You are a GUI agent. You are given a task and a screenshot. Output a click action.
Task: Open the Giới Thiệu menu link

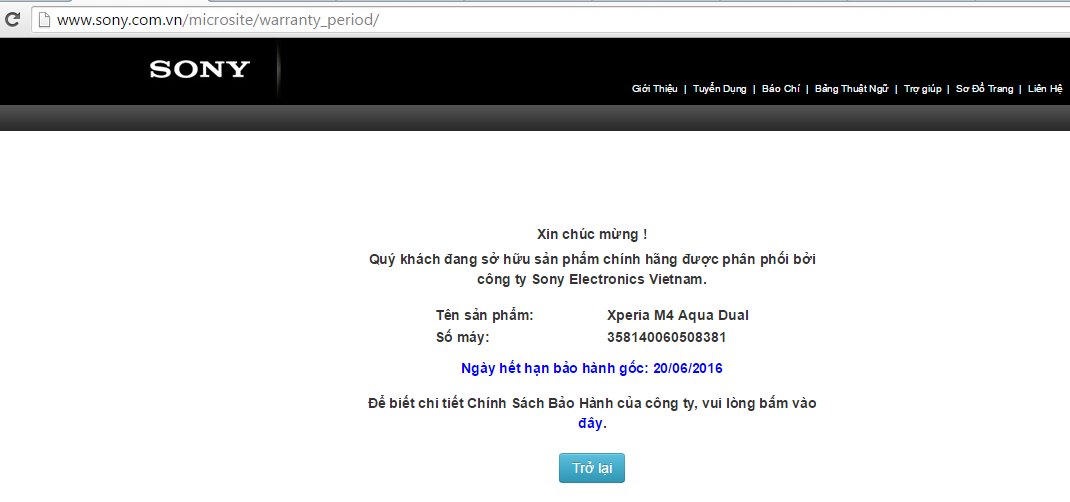pos(654,89)
